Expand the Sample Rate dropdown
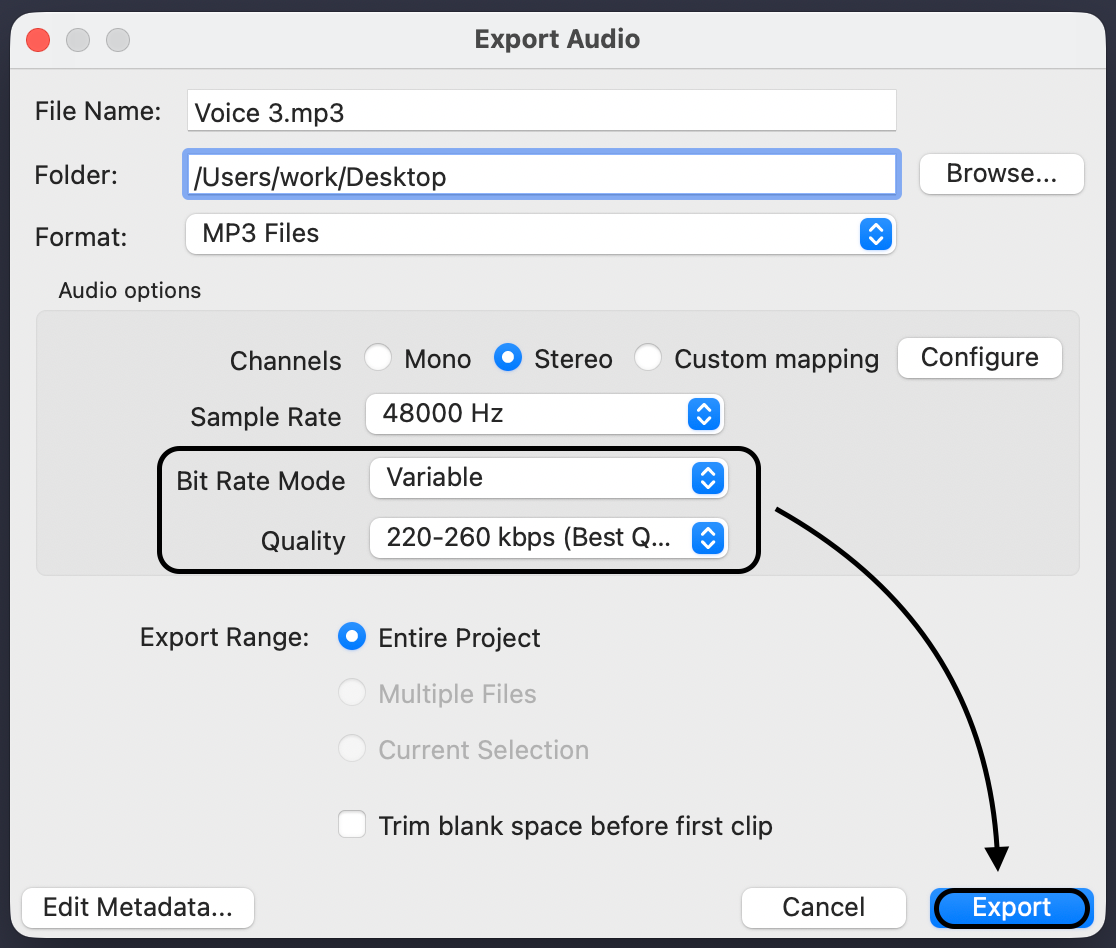Viewport: 1116px width, 948px height. pyautogui.click(x=544, y=414)
